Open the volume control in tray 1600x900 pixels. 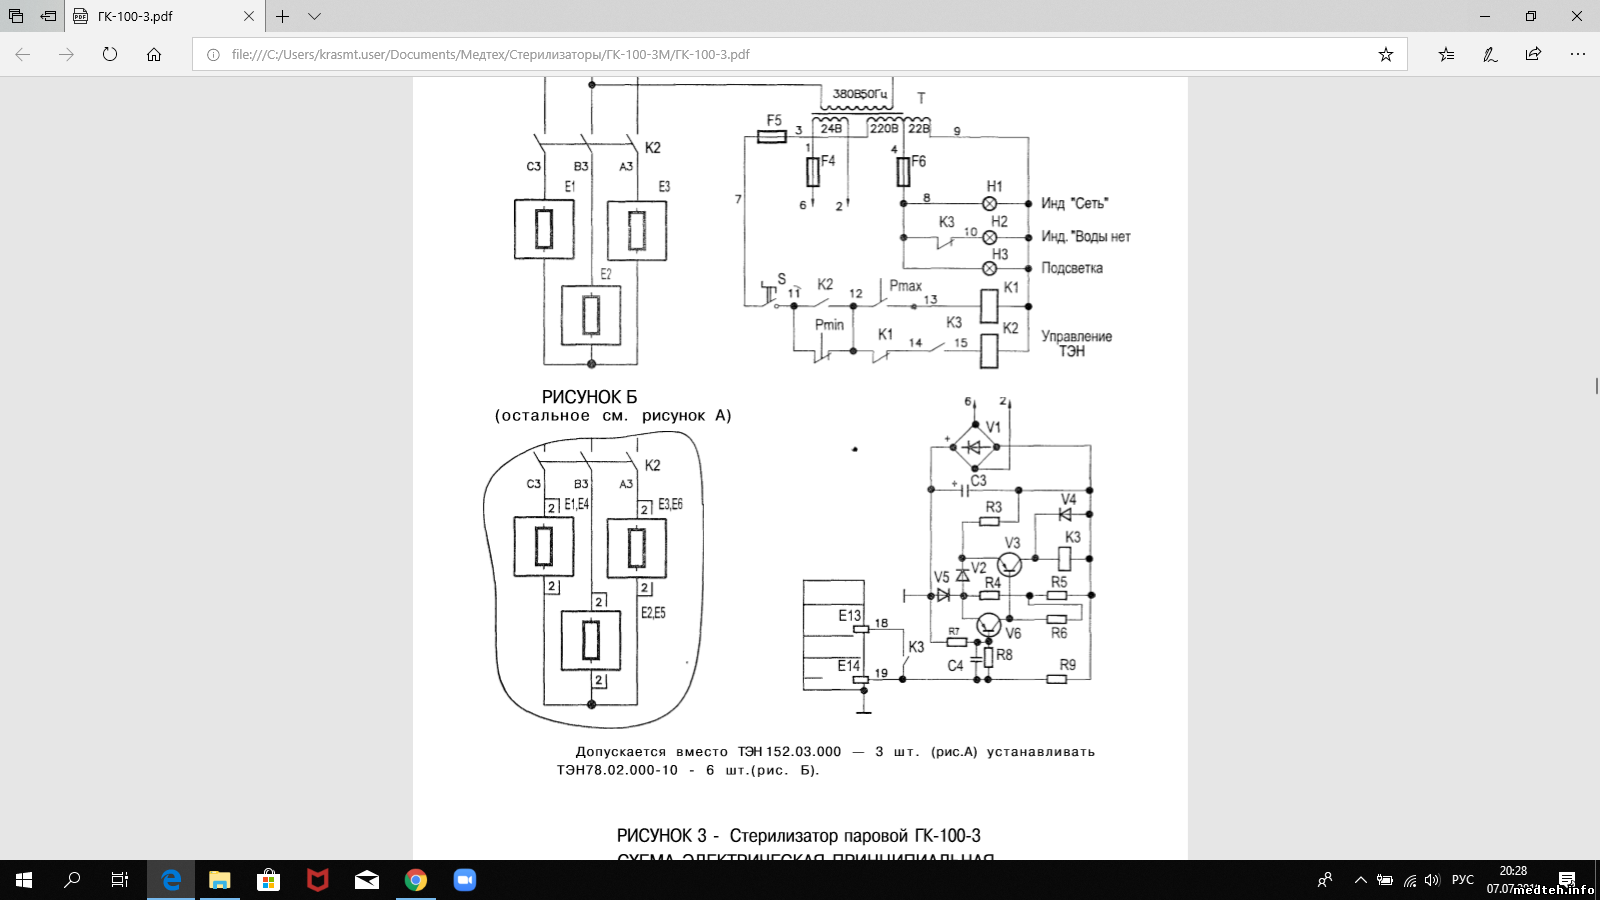(x=1432, y=880)
